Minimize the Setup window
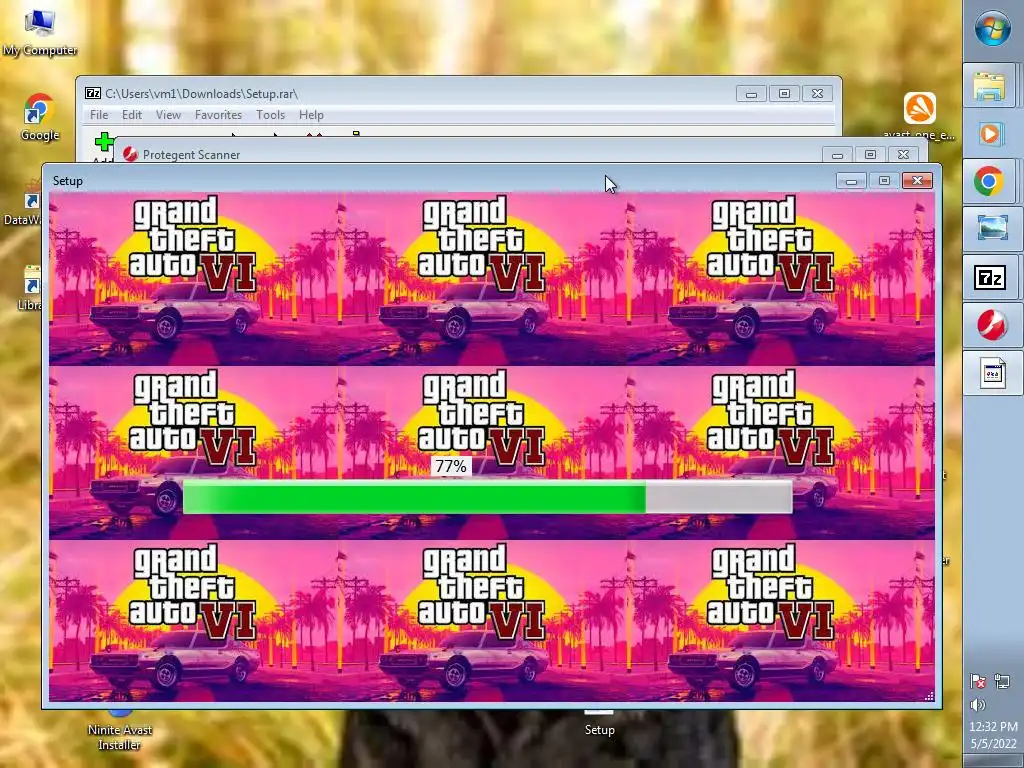The image size is (1024, 768). [x=851, y=181]
